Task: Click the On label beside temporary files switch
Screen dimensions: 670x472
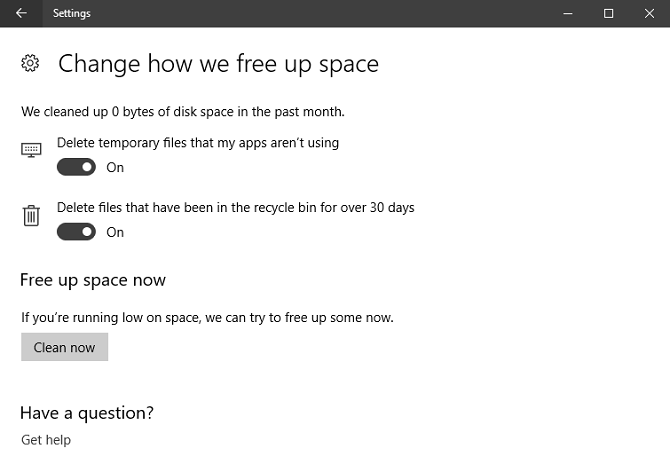Action: [115, 167]
